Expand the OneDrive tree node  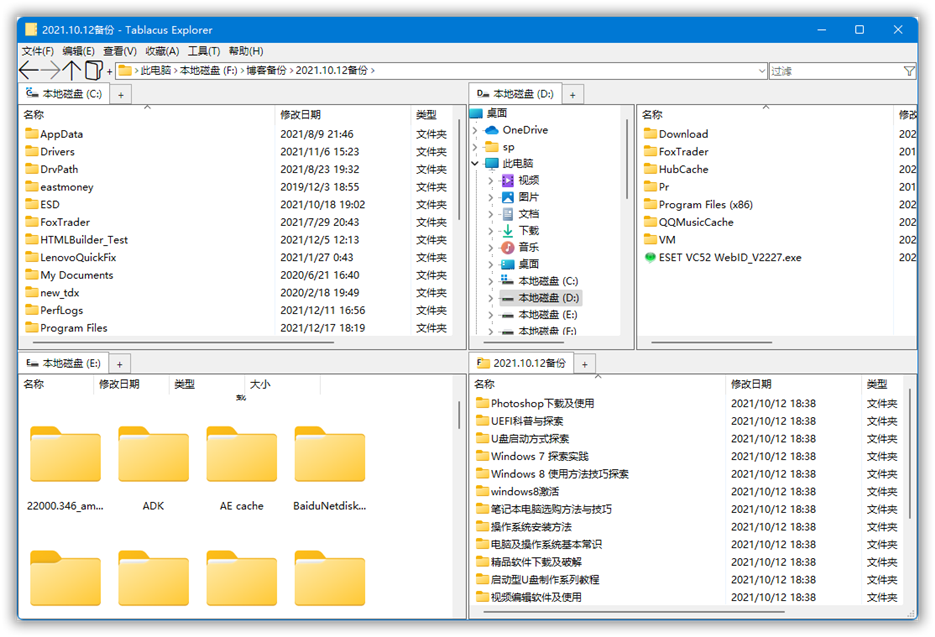(475, 130)
